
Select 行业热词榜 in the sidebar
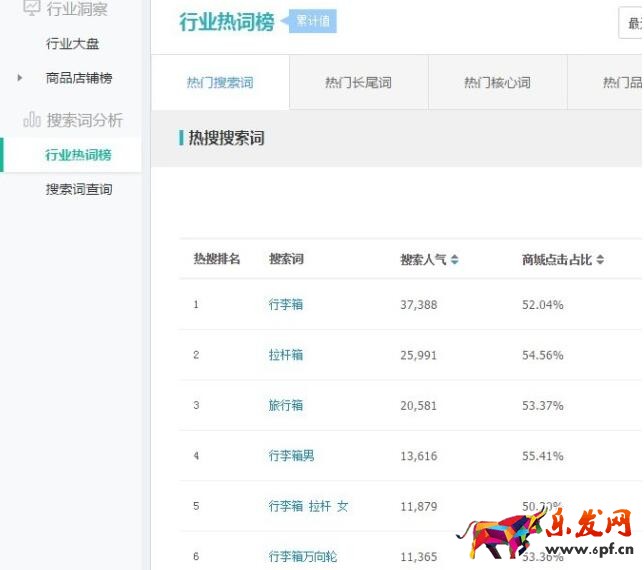[78, 155]
